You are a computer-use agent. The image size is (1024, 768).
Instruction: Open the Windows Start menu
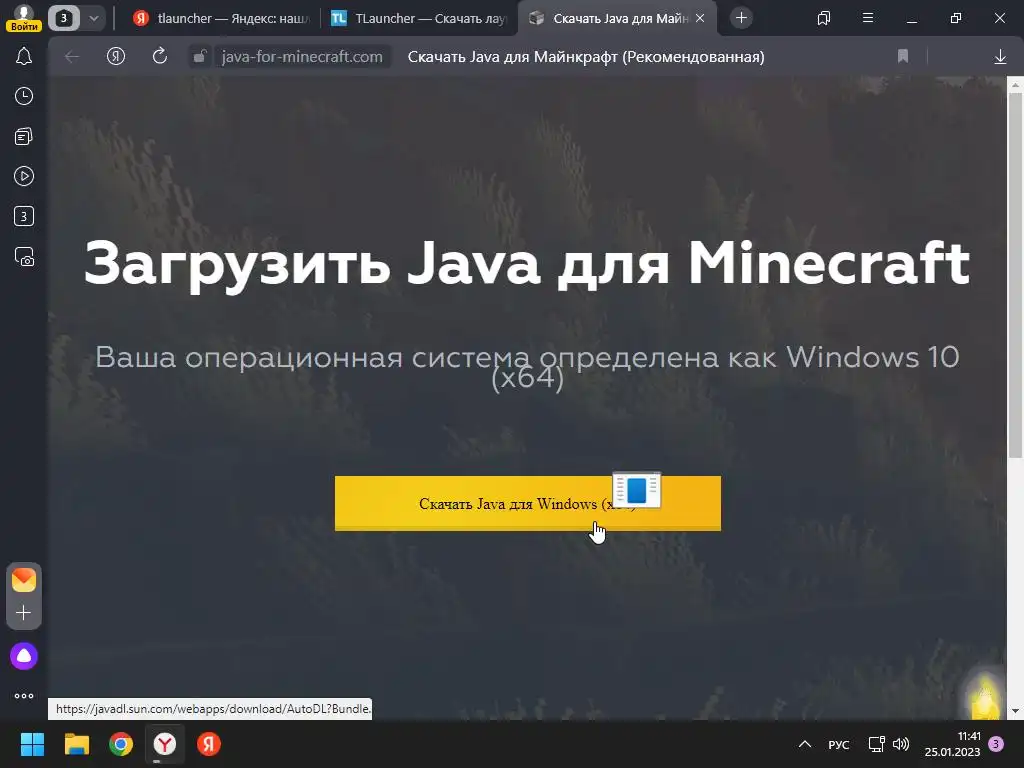click(32, 744)
